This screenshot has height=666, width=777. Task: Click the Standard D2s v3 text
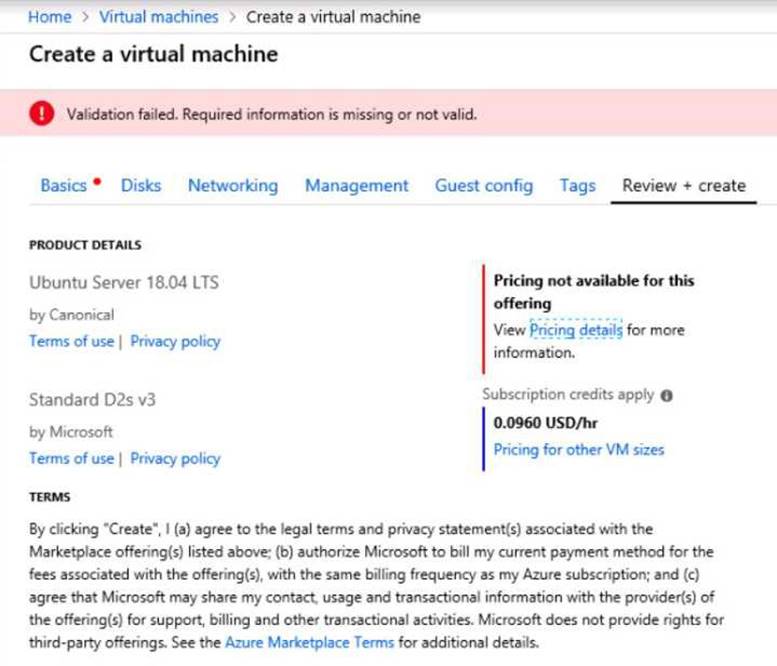point(92,399)
